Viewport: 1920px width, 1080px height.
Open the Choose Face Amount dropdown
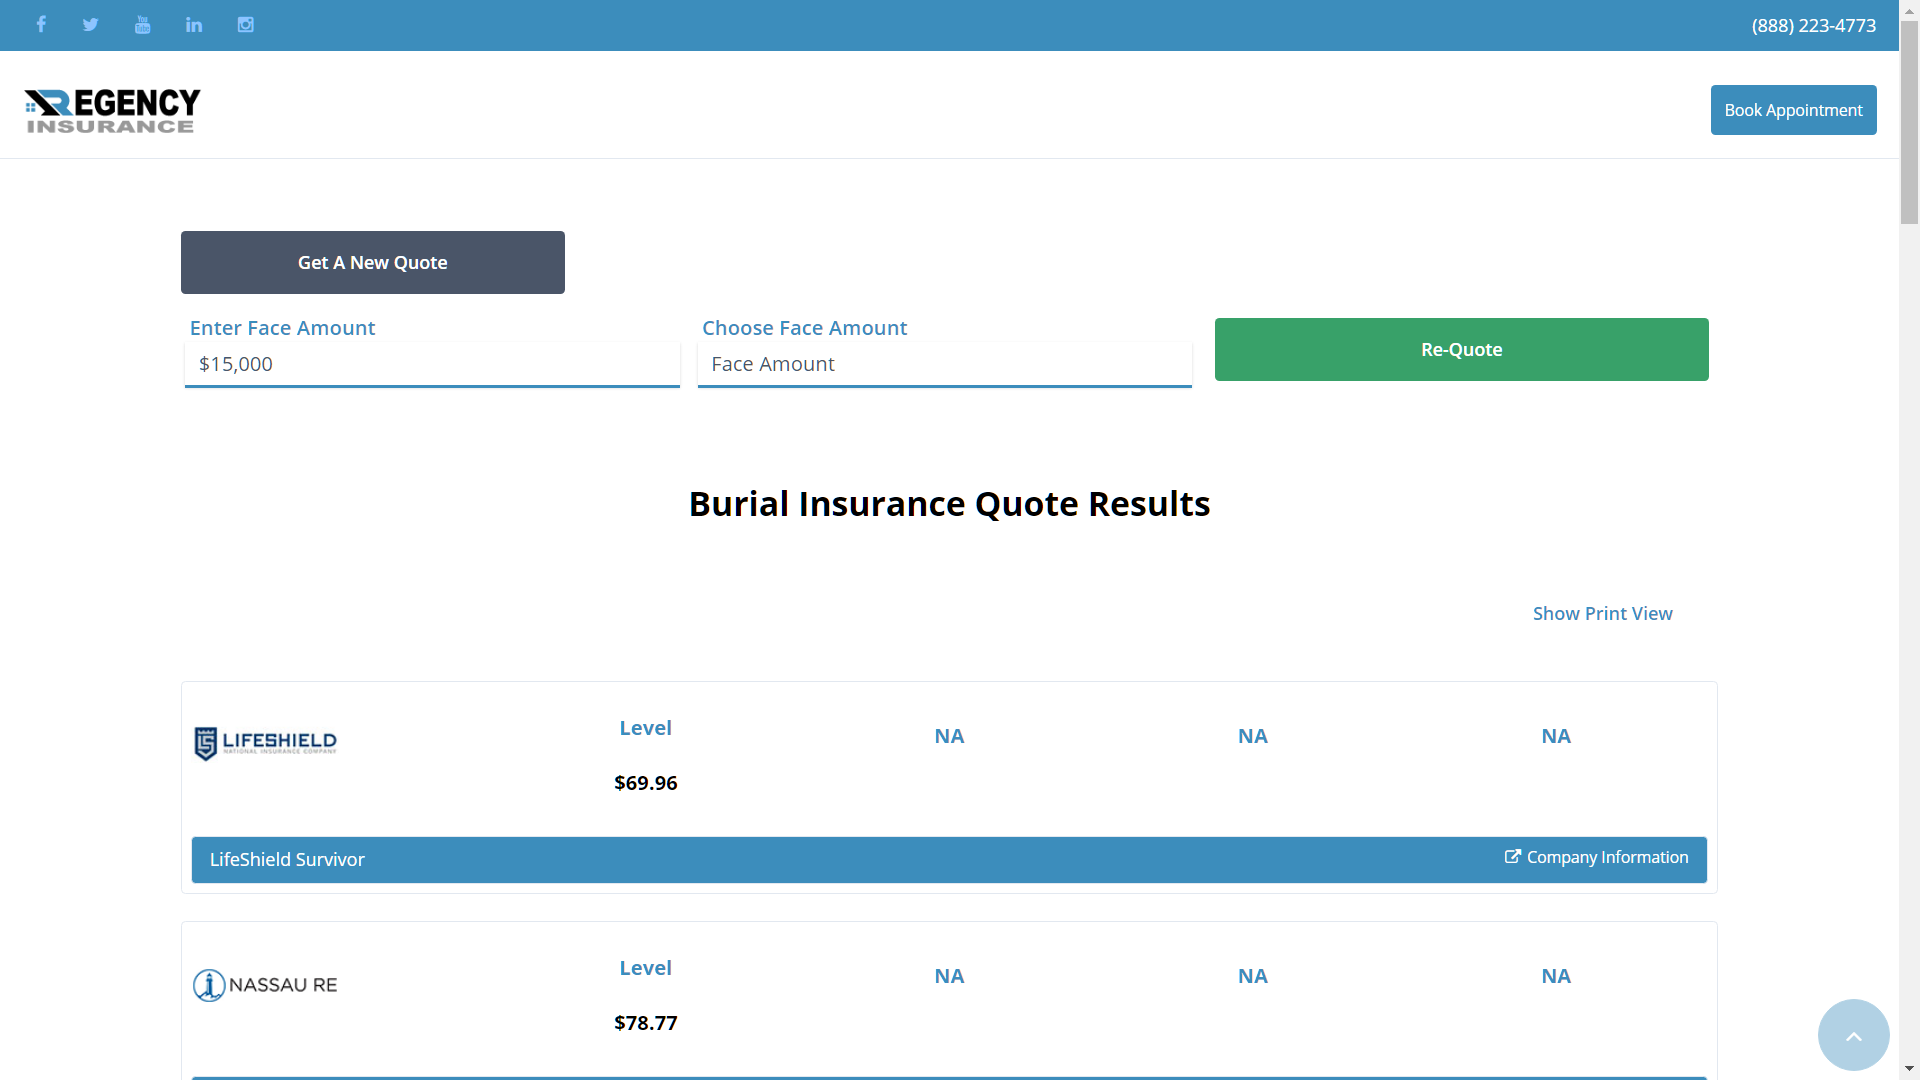[944, 364]
